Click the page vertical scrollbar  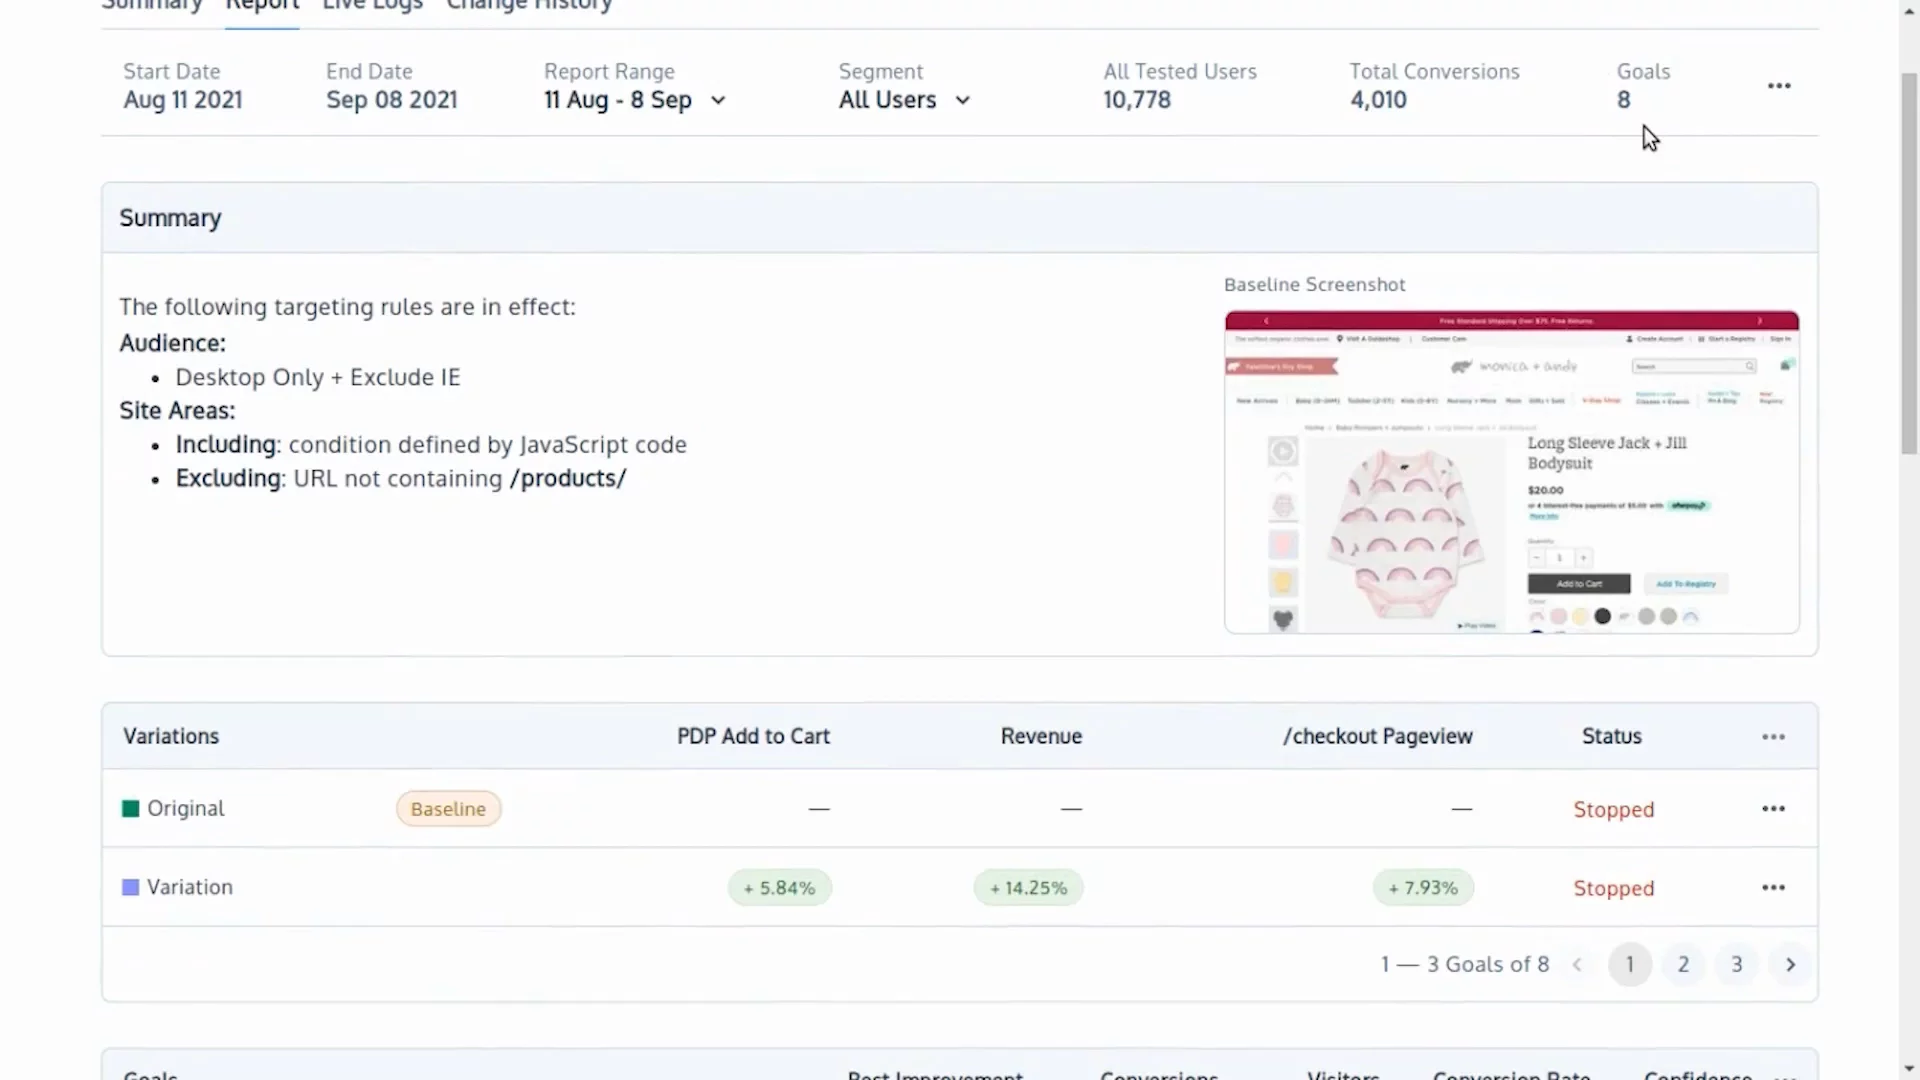pos(1908,260)
